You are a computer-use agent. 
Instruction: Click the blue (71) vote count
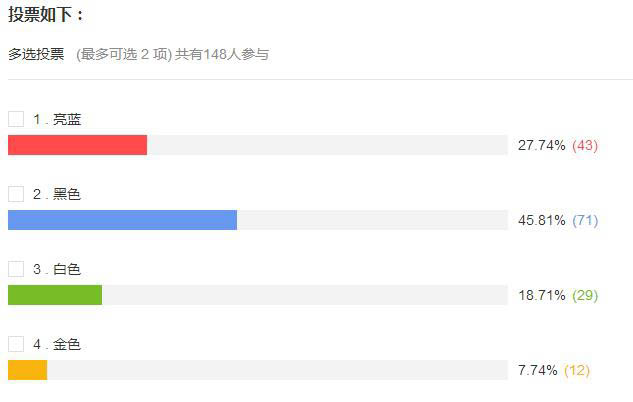tap(585, 220)
